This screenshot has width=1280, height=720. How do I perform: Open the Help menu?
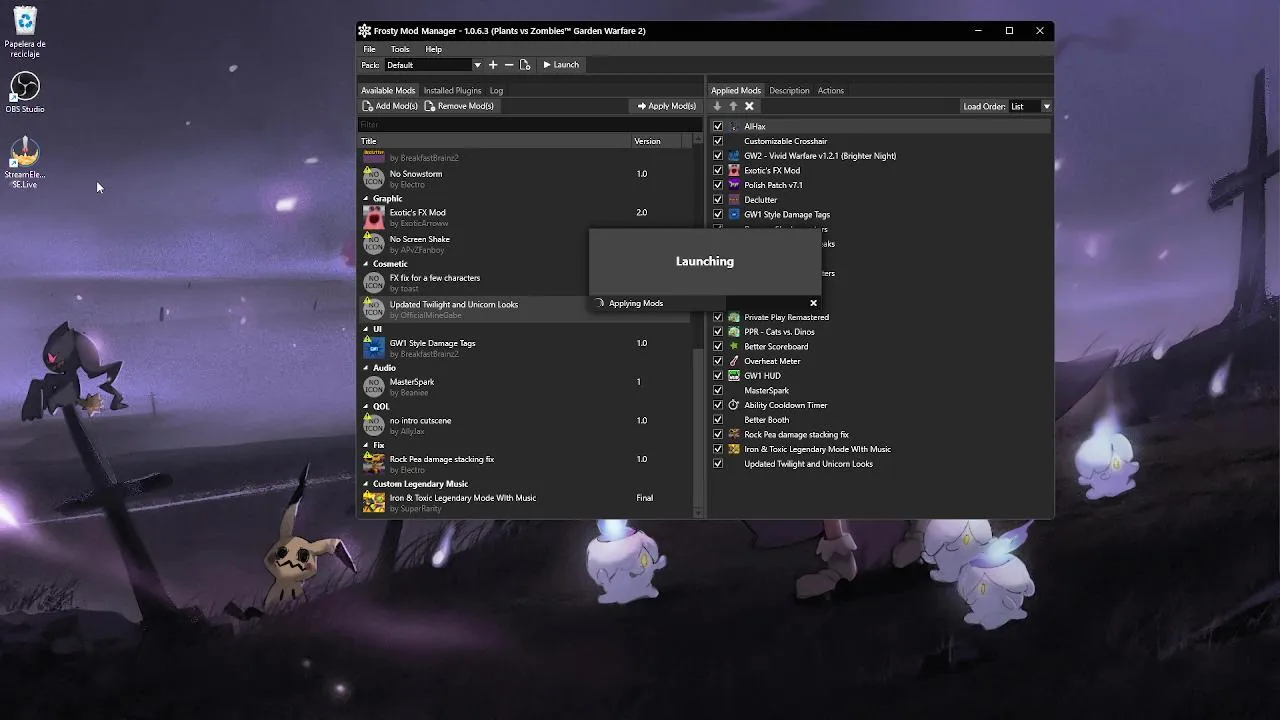[x=434, y=49]
